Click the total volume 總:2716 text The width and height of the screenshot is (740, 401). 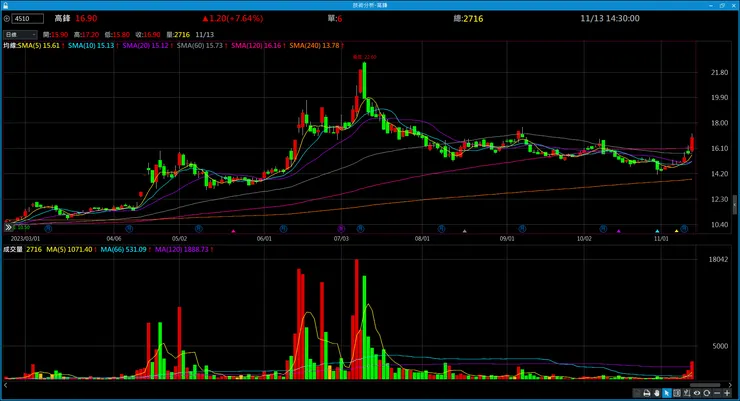(x=468, y=18)
